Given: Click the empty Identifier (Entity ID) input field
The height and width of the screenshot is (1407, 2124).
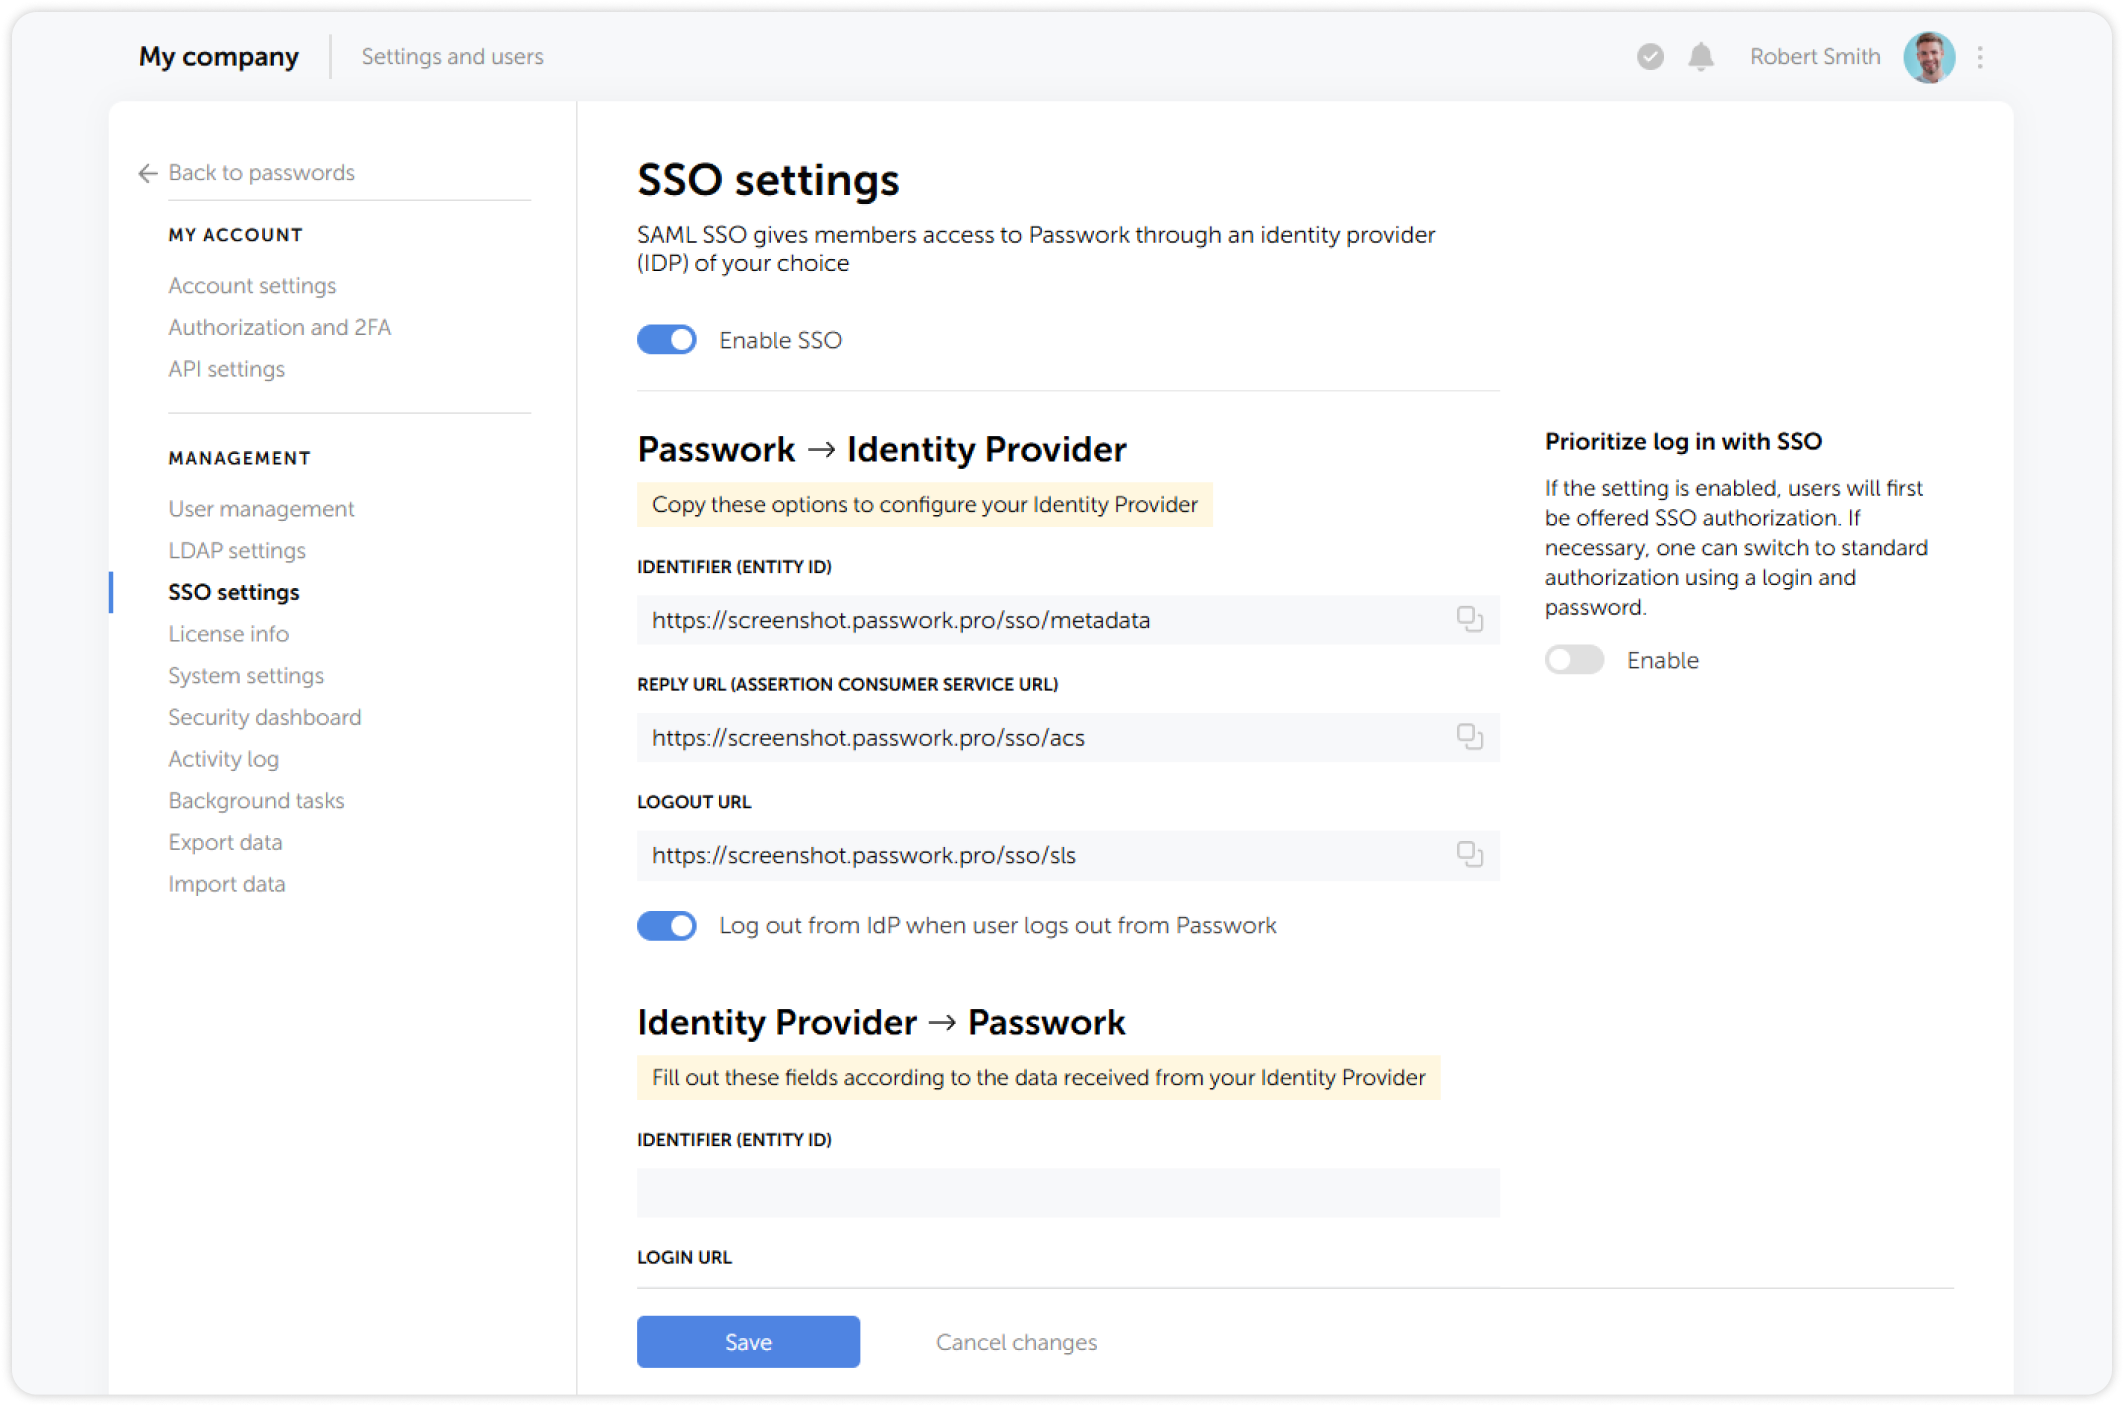Looking at the screenshot, I should pyautogui.click(x=1067, y=1192).
